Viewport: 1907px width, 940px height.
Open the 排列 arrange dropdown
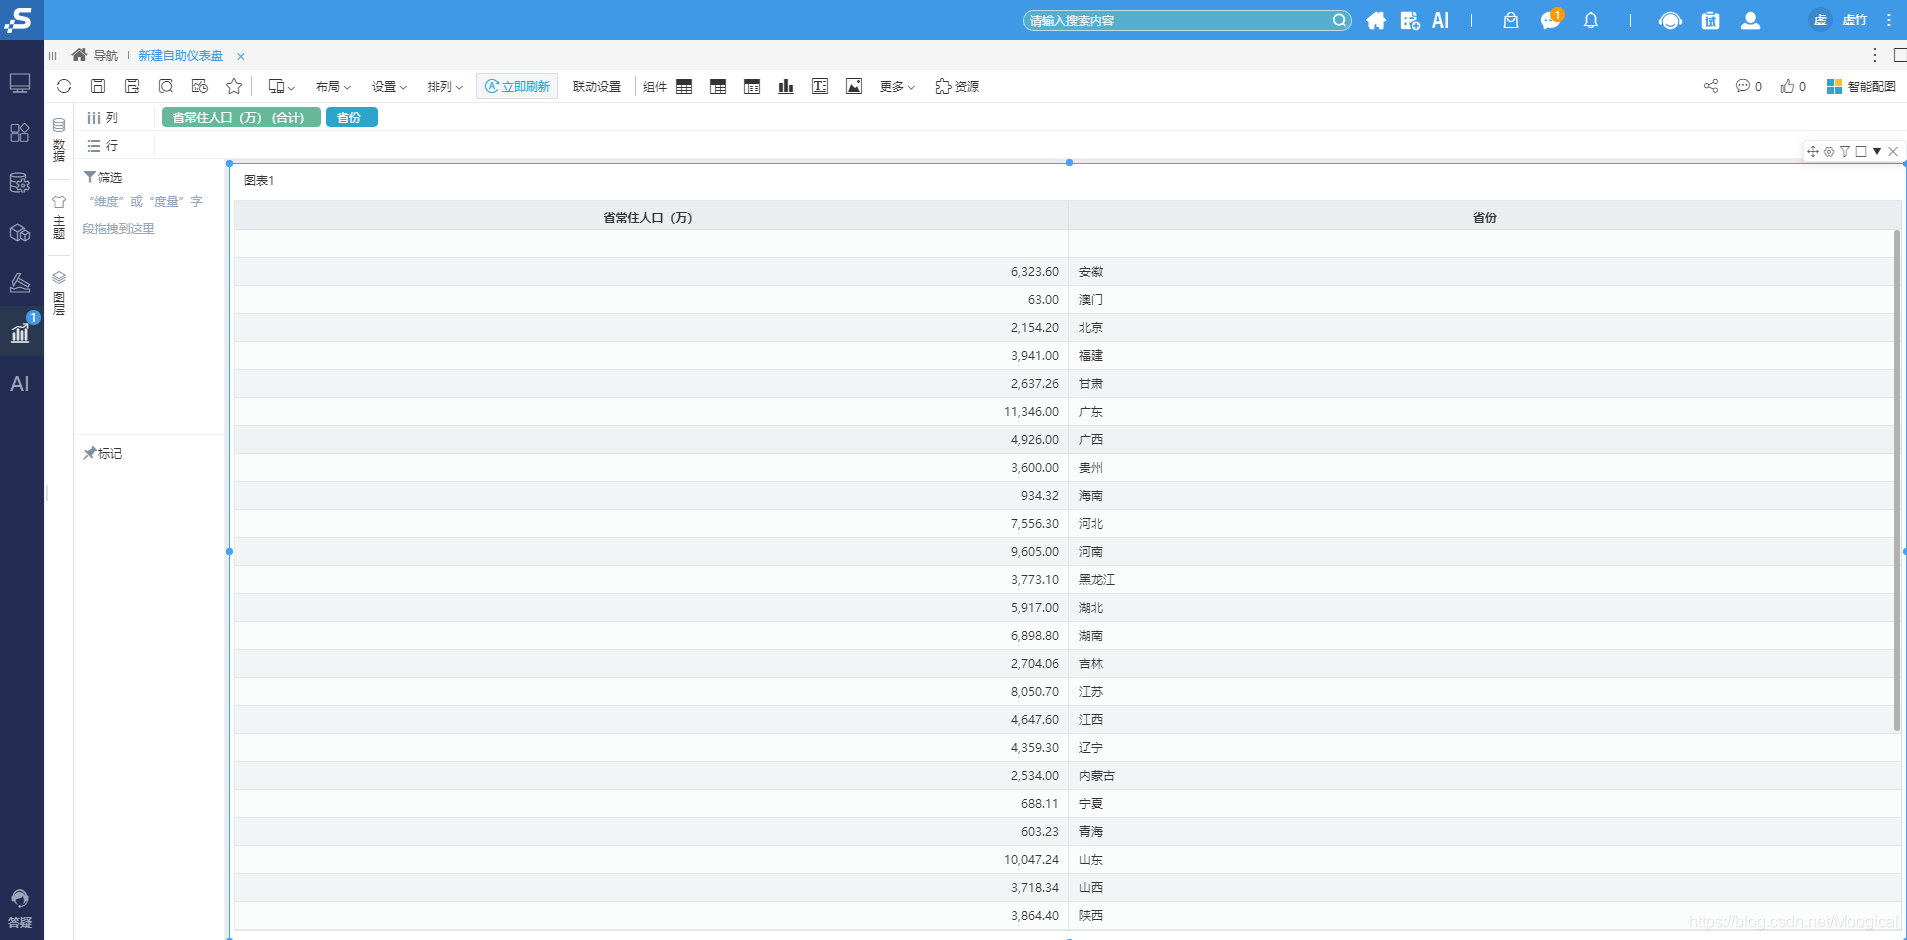(x=445, y=87)
